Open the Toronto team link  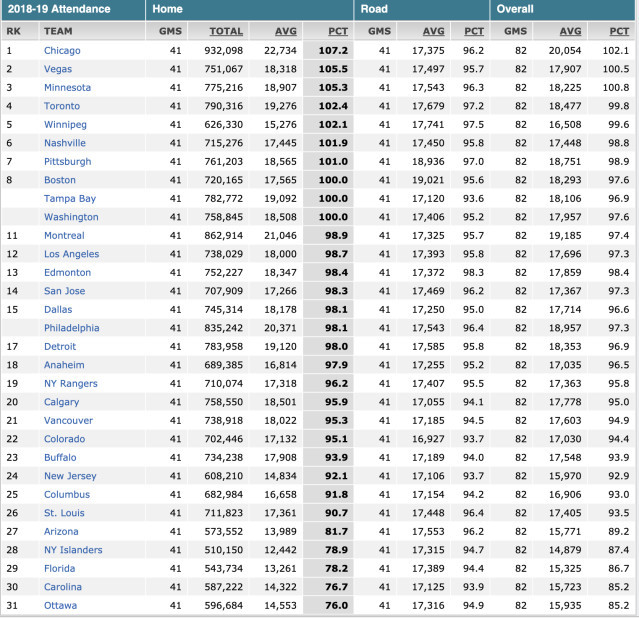[62, 106]
